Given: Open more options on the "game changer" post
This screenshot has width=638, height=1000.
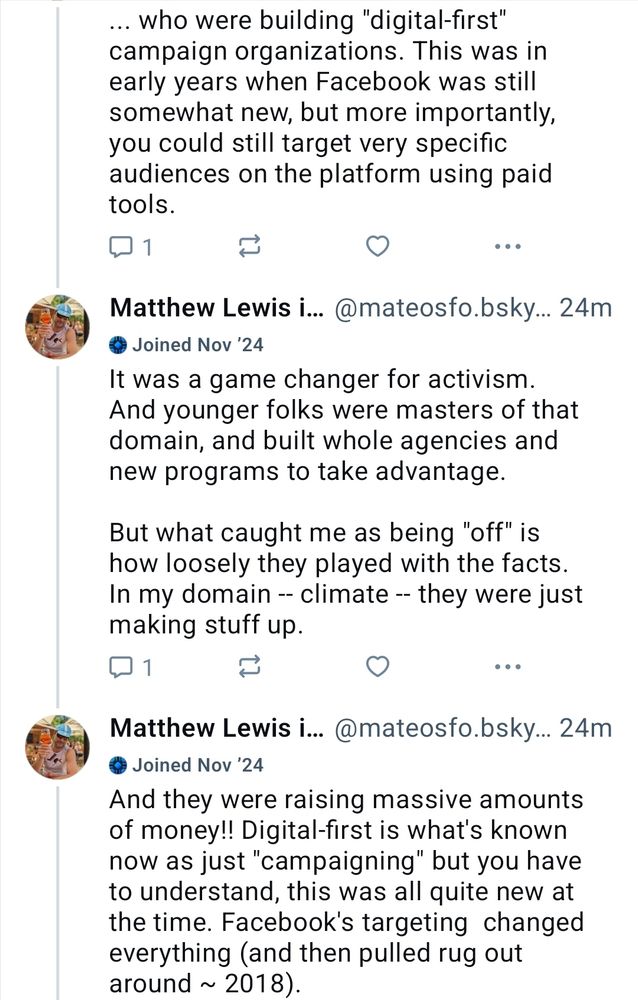Looking at the screenshot, I should 507,666.
